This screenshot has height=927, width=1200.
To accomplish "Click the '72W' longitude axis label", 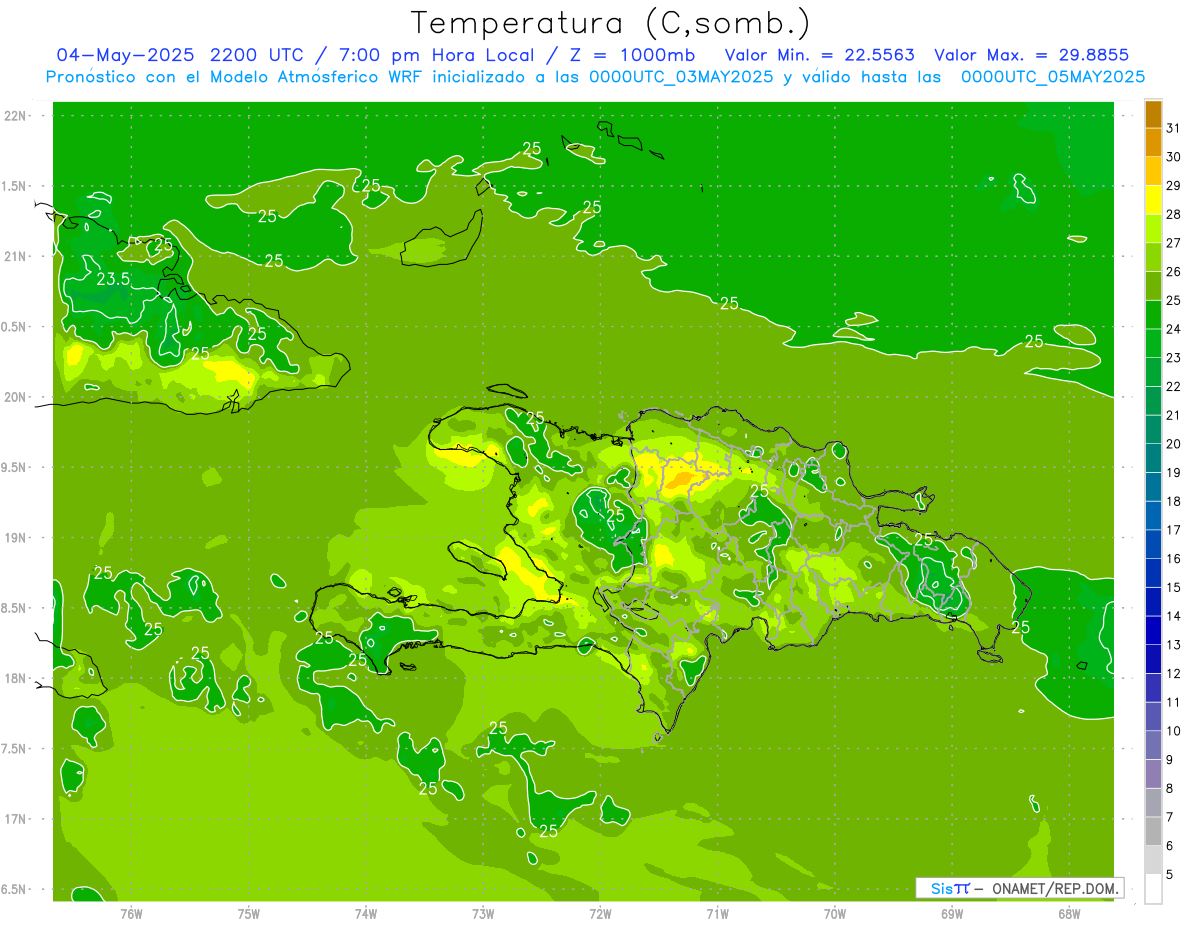I will (x=600, y=913).
